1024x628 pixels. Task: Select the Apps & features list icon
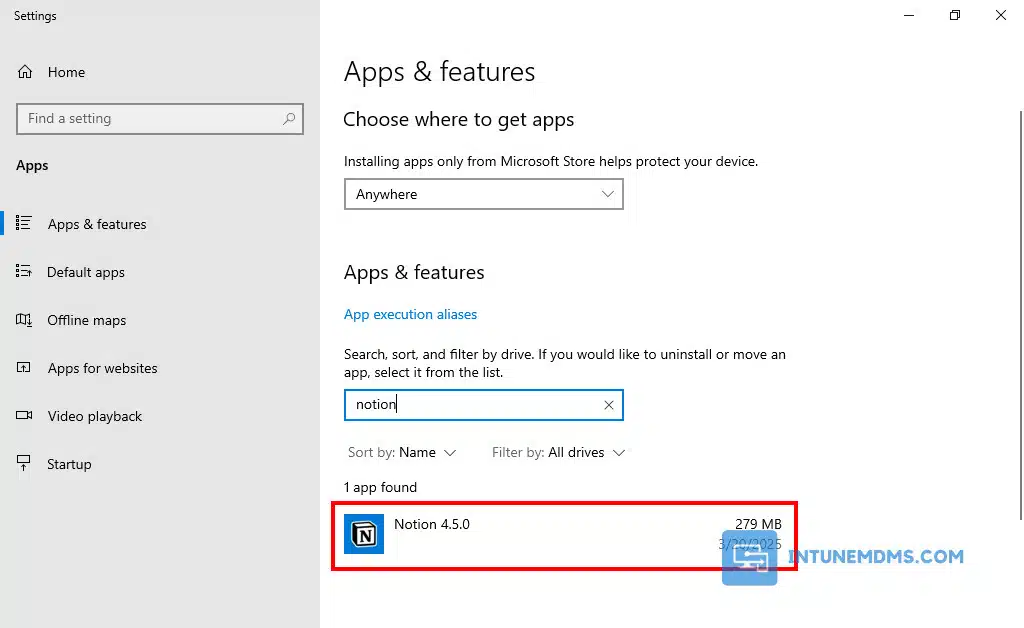24,224
